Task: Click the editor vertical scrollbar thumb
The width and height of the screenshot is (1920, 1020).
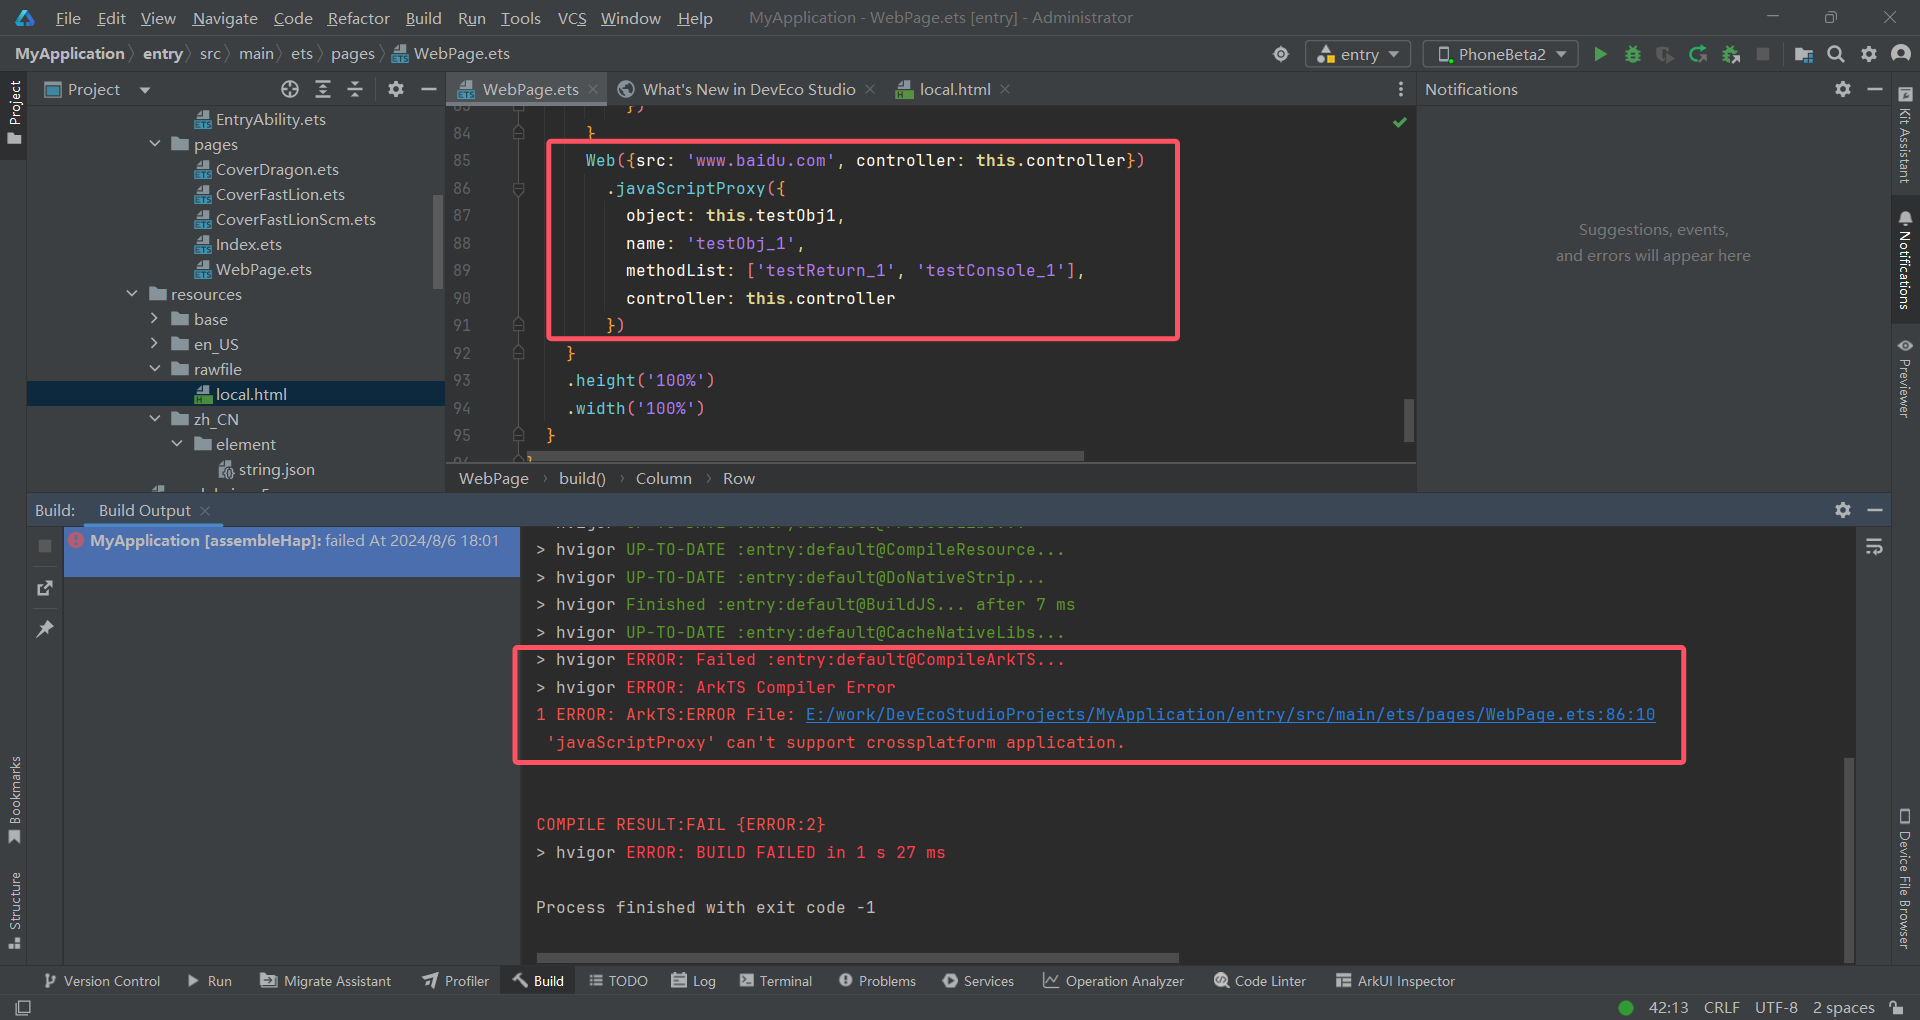Action: pos(1408,420)
